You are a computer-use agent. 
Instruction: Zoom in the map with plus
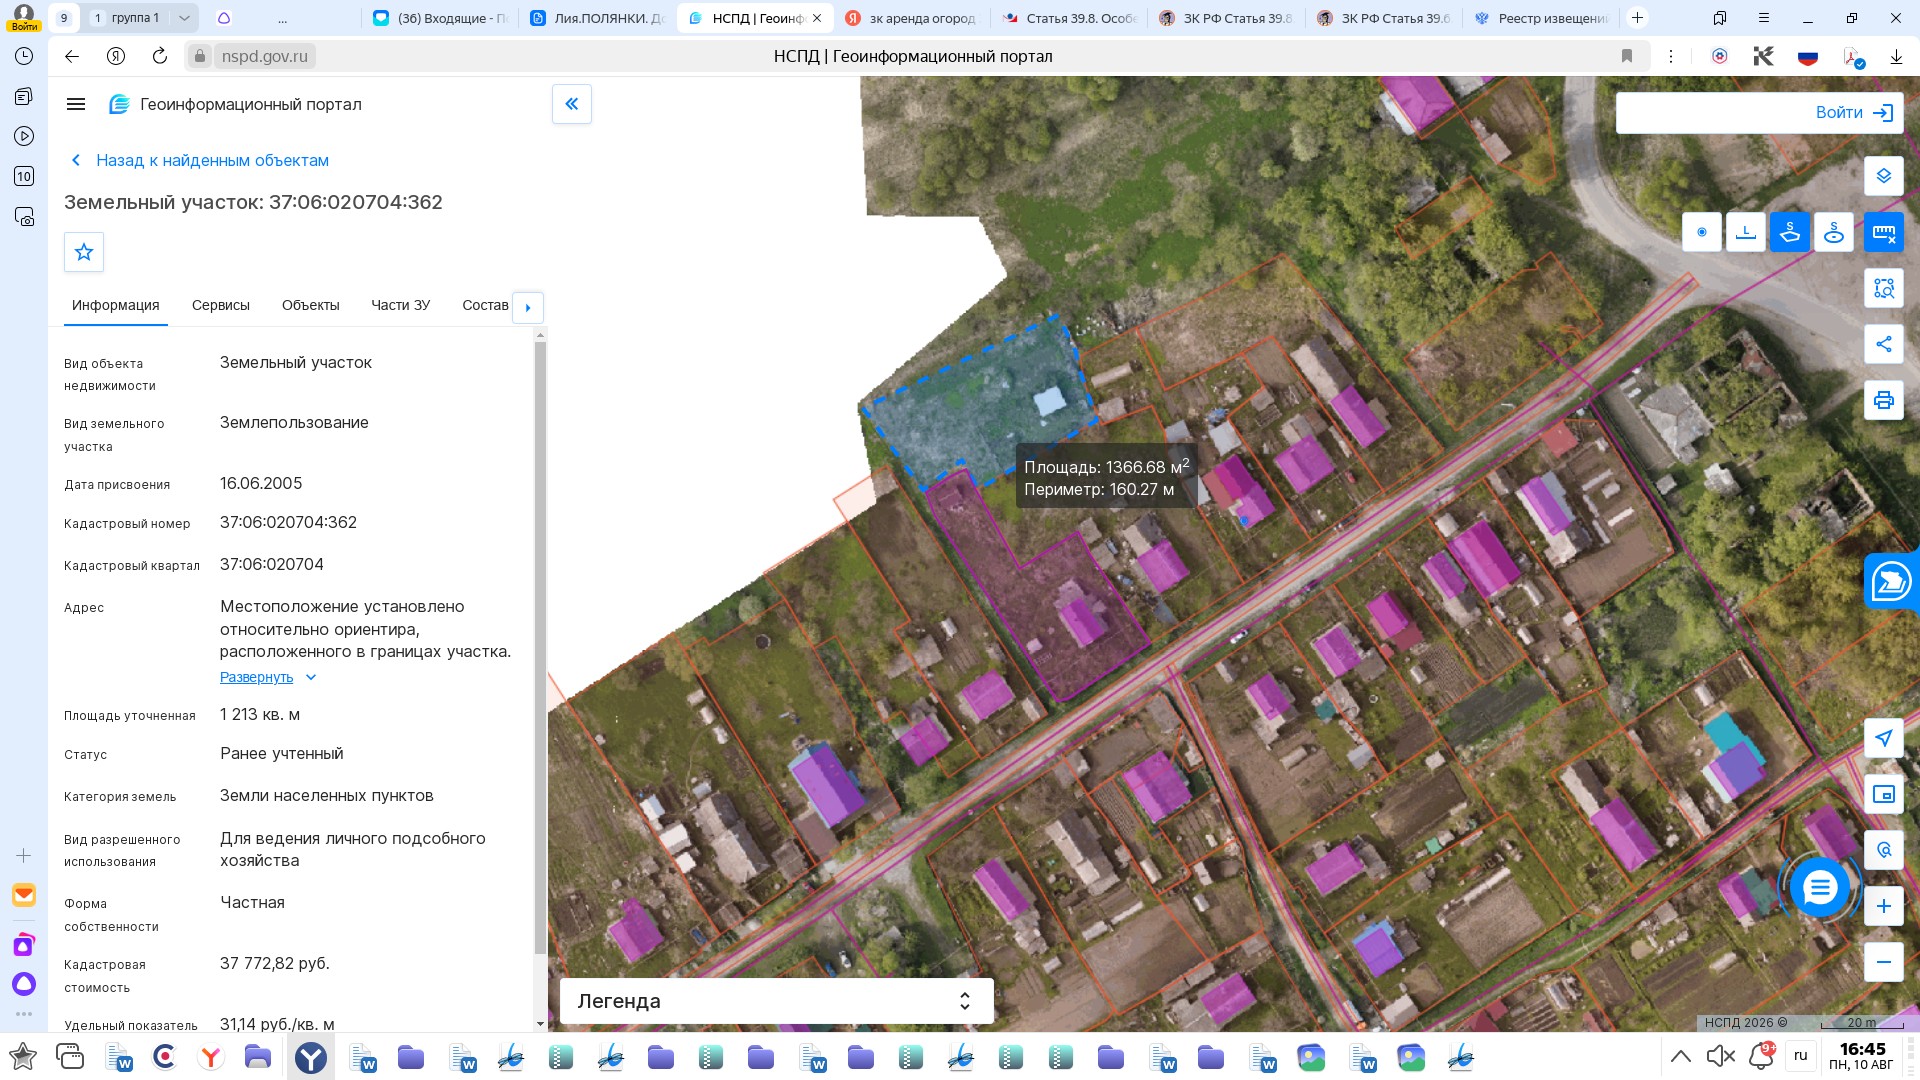click(1883, 906)
